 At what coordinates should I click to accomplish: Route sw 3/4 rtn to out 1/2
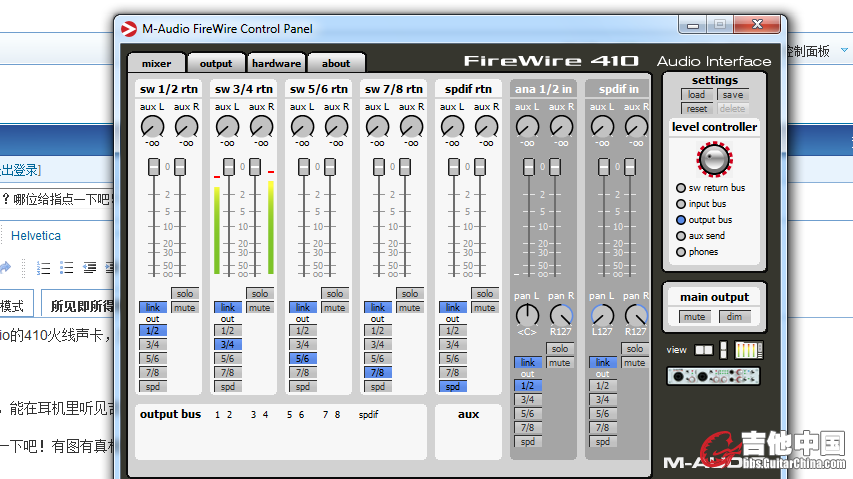(227, 331)
